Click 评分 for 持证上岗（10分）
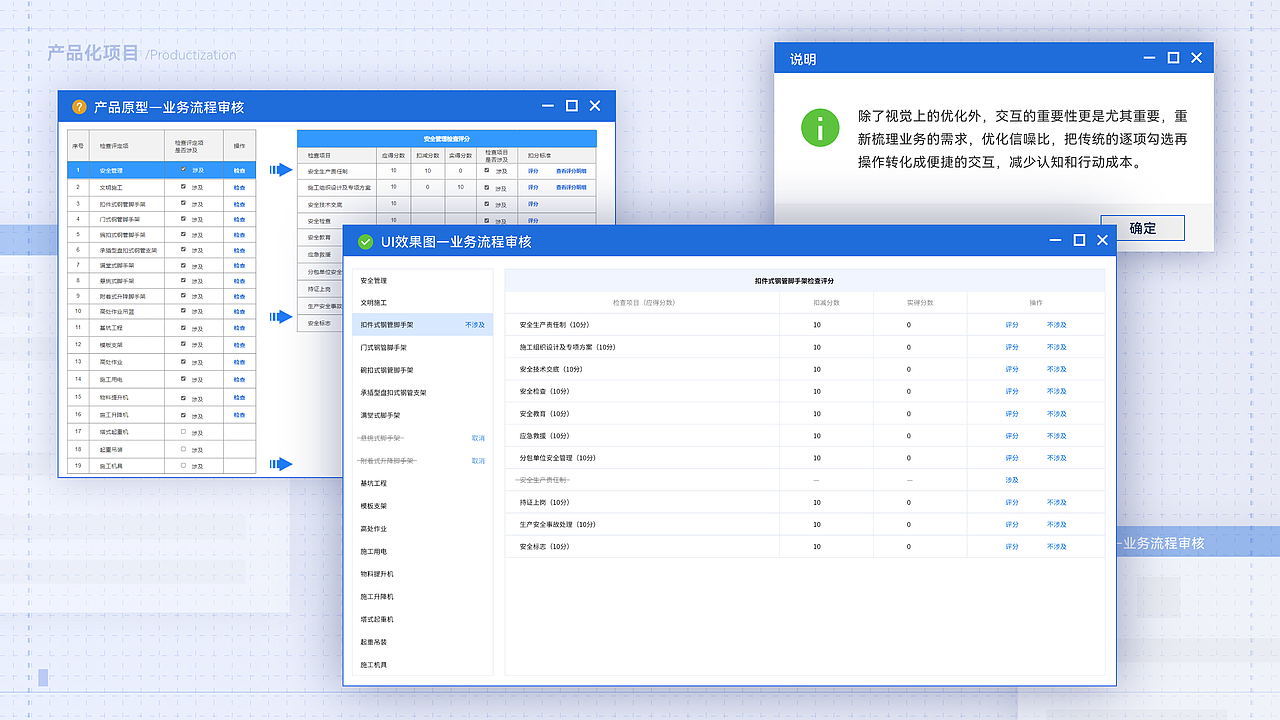This screenshot has height=720, width=1280. click(1012, 502)
